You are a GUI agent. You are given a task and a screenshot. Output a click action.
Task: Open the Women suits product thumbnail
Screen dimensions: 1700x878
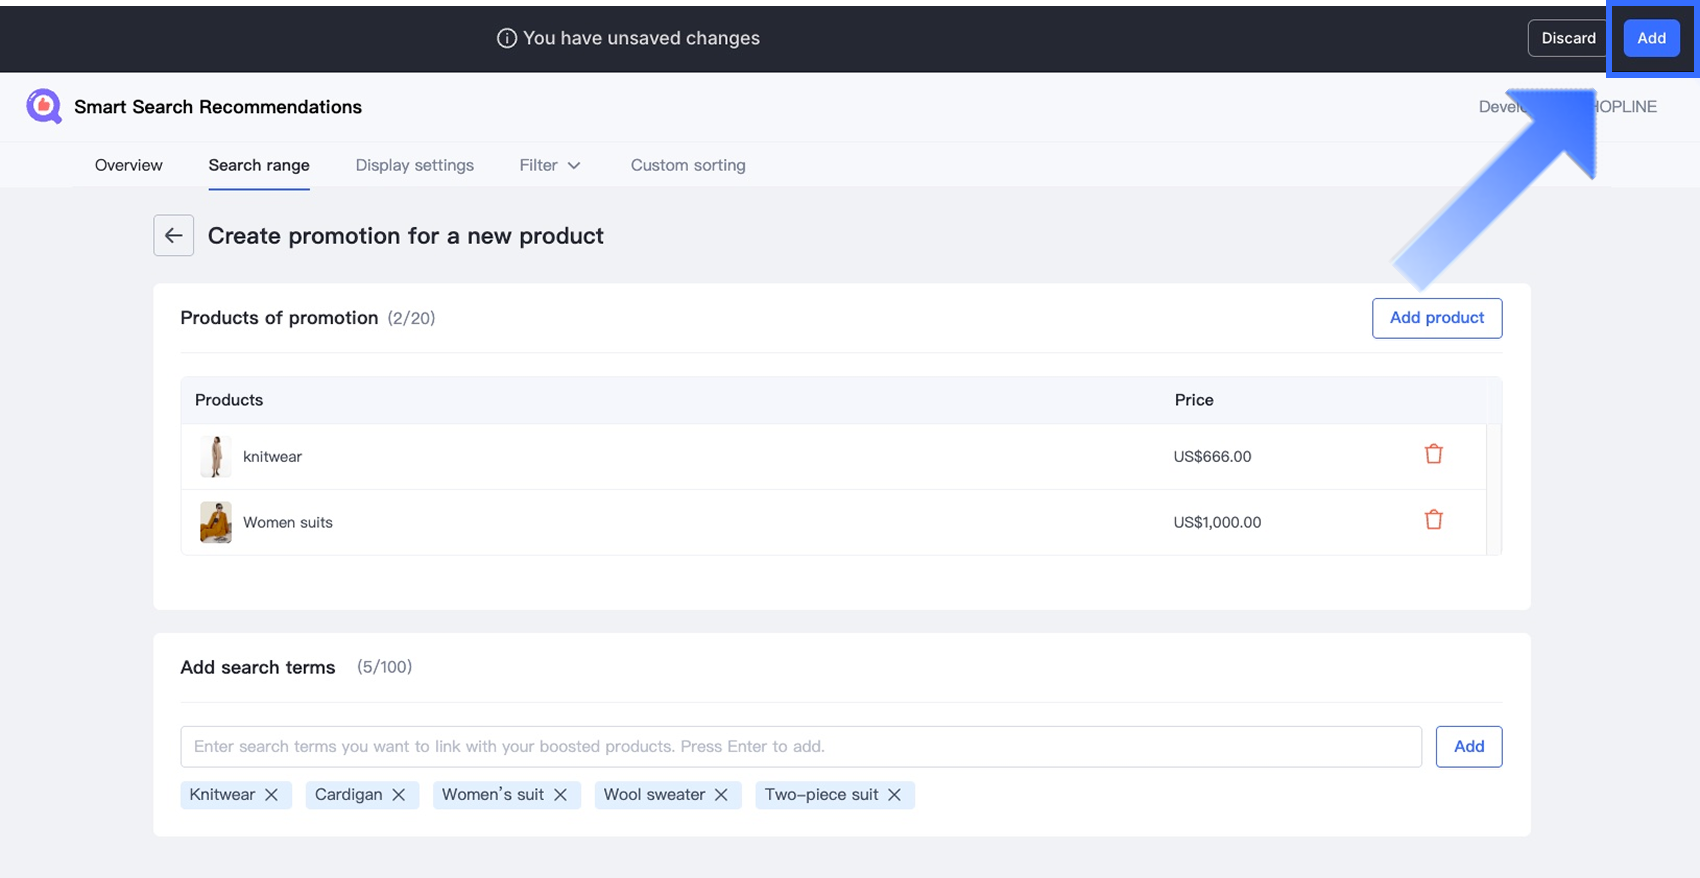[x=215, y=522]
